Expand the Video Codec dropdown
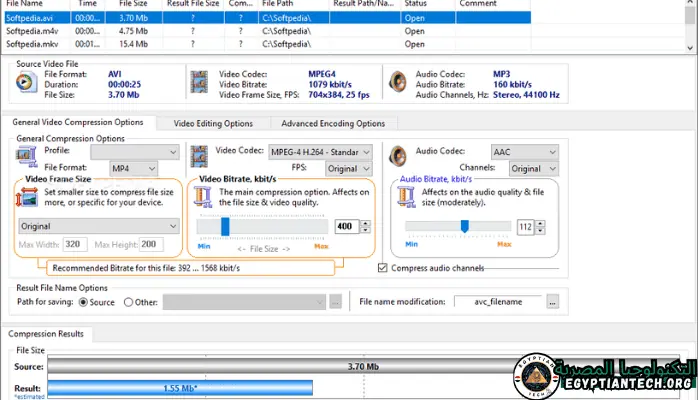698x400 pixels. coord(320,151)
